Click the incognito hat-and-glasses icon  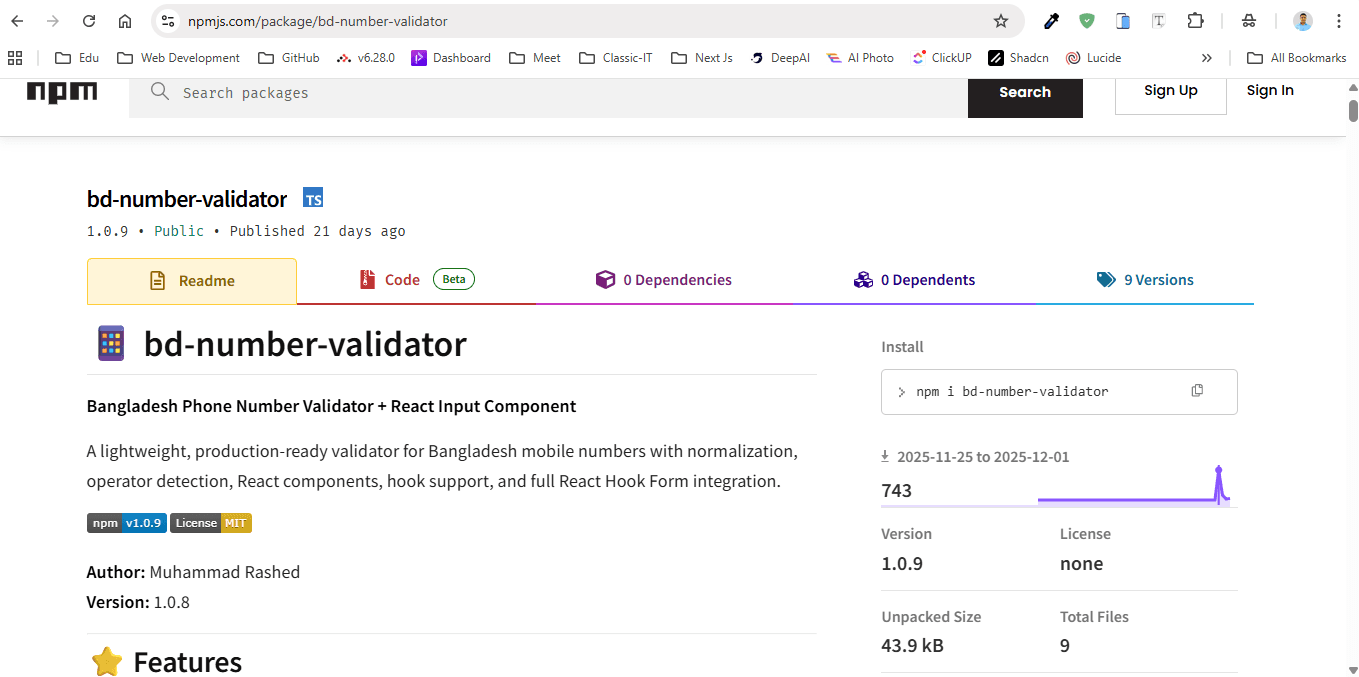pos(1249,21)
